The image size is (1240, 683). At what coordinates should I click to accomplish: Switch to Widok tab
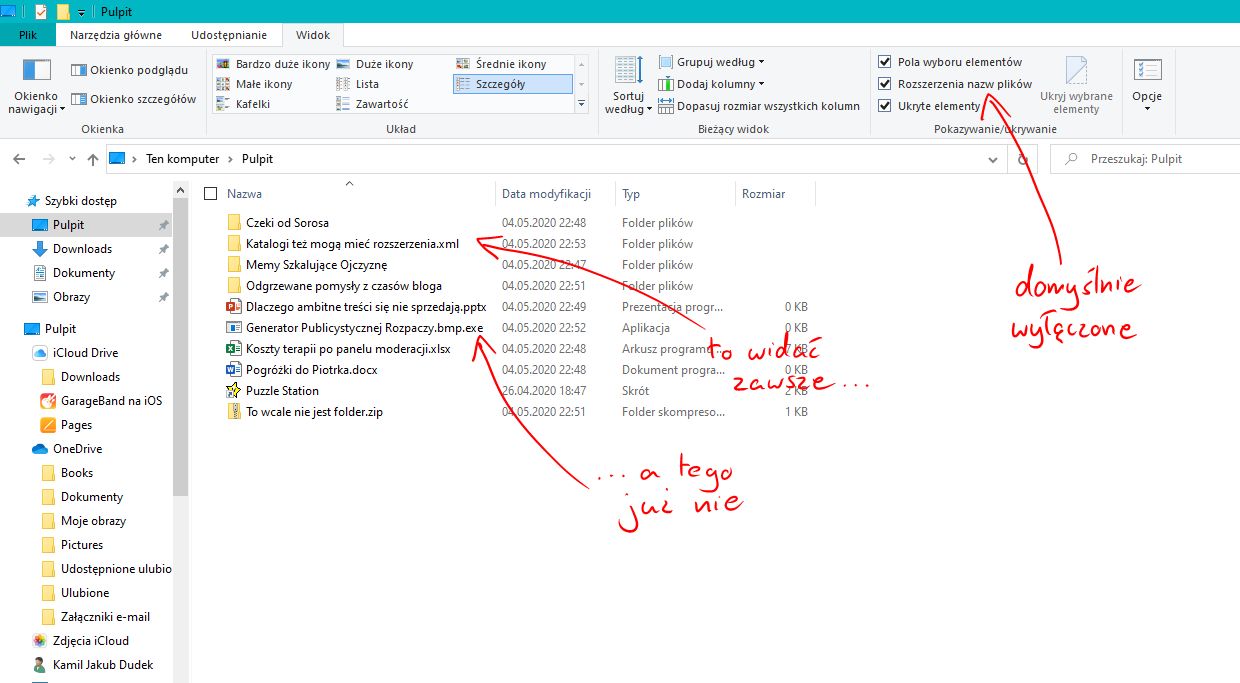coord(313,35)
